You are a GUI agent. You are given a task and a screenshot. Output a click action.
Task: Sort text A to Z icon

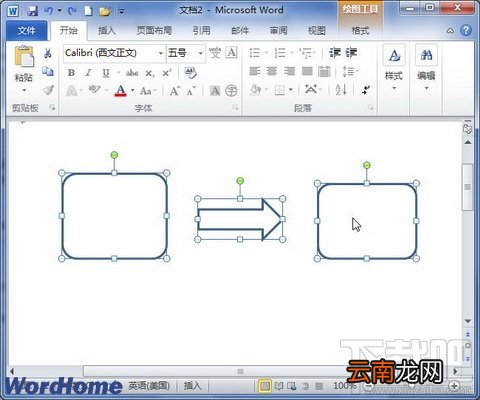point(341,90)
